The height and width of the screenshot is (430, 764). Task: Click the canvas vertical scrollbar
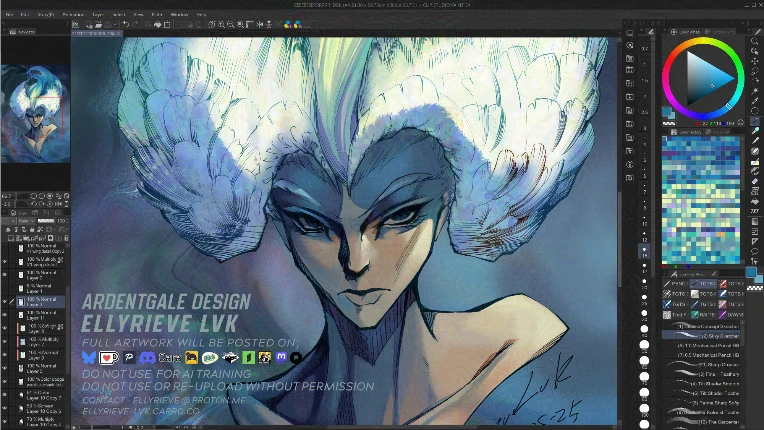click(x=619, y=239)
